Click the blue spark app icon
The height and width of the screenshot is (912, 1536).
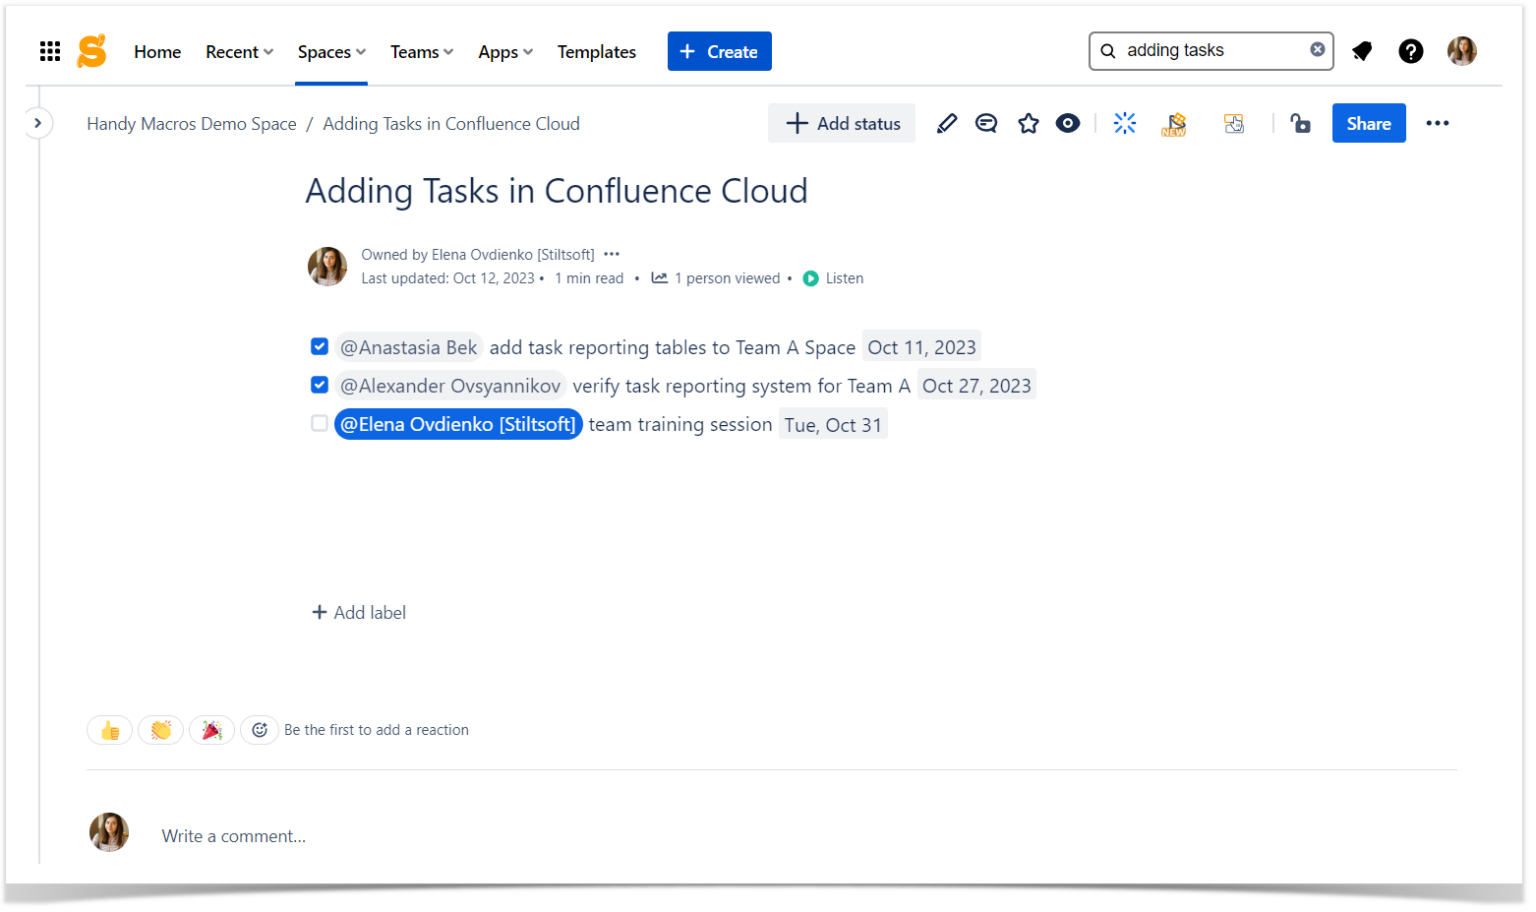point(1124,123)
